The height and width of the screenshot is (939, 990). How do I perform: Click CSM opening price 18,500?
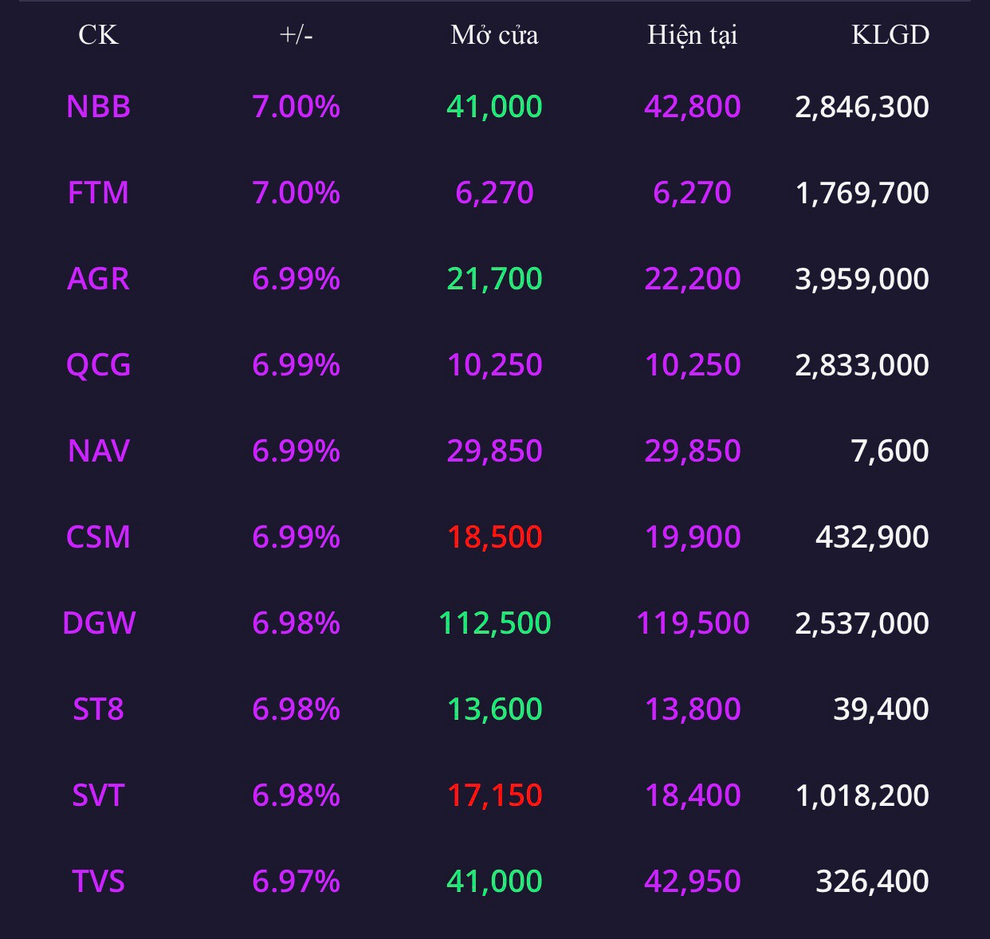[x=494, y=537]
